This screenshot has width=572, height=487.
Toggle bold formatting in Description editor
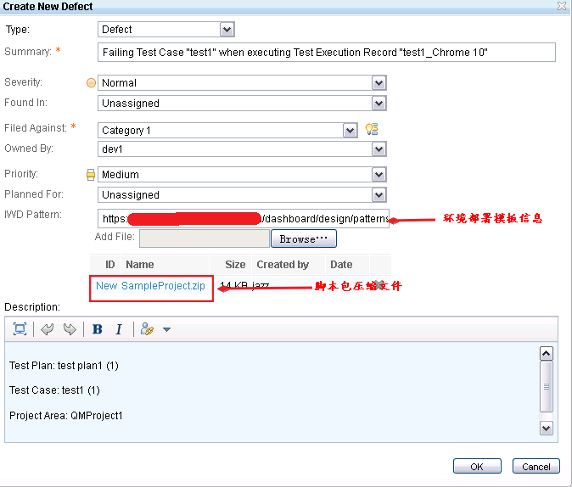tap(97, 329)
